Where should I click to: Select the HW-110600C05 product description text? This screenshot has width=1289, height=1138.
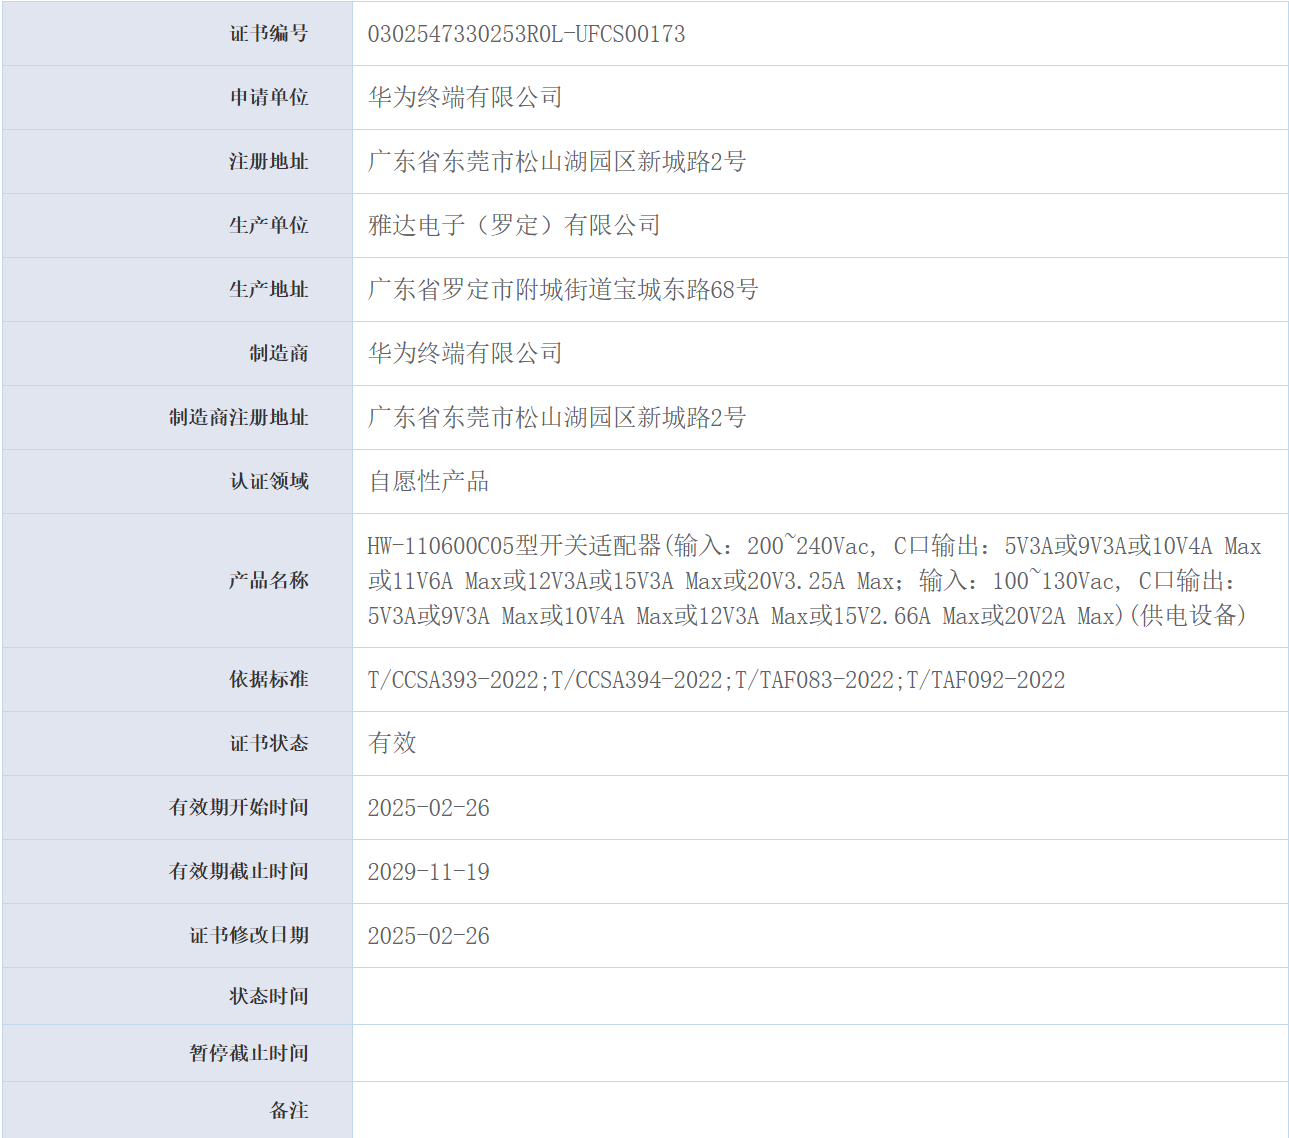(815, 581)
